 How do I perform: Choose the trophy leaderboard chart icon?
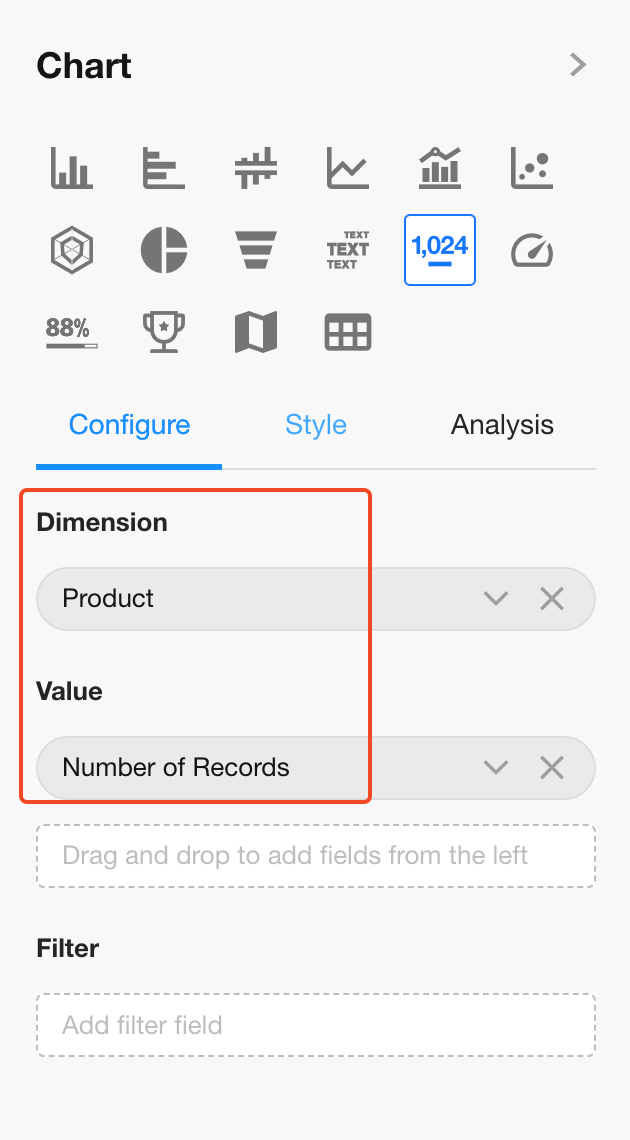[x=163, y=332]
